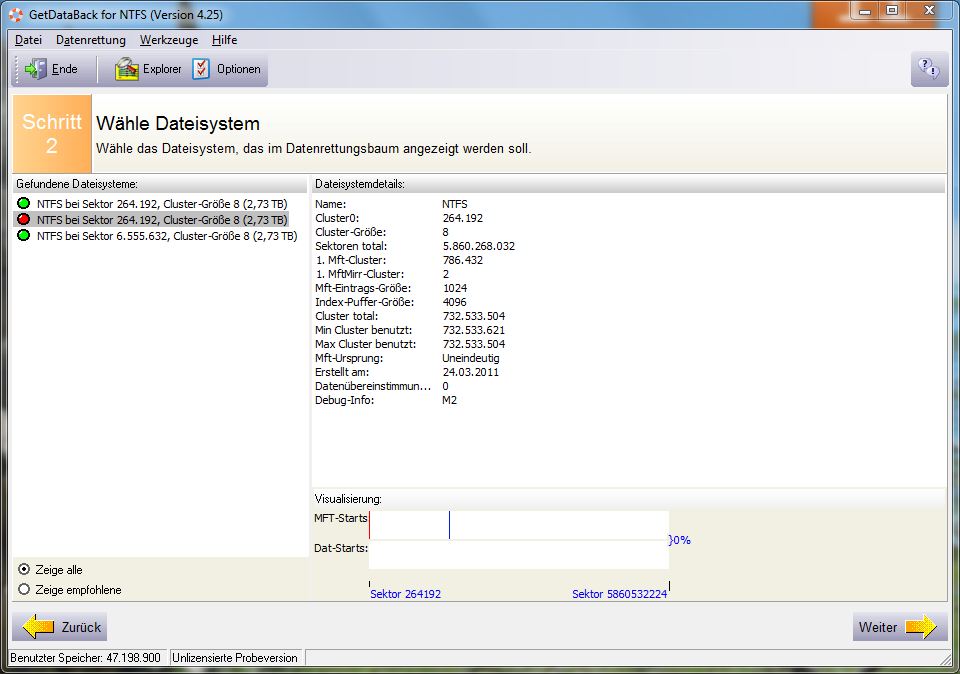Click the help question mark toolbar icon
The image size is (960, 674).
pos(929,69)
